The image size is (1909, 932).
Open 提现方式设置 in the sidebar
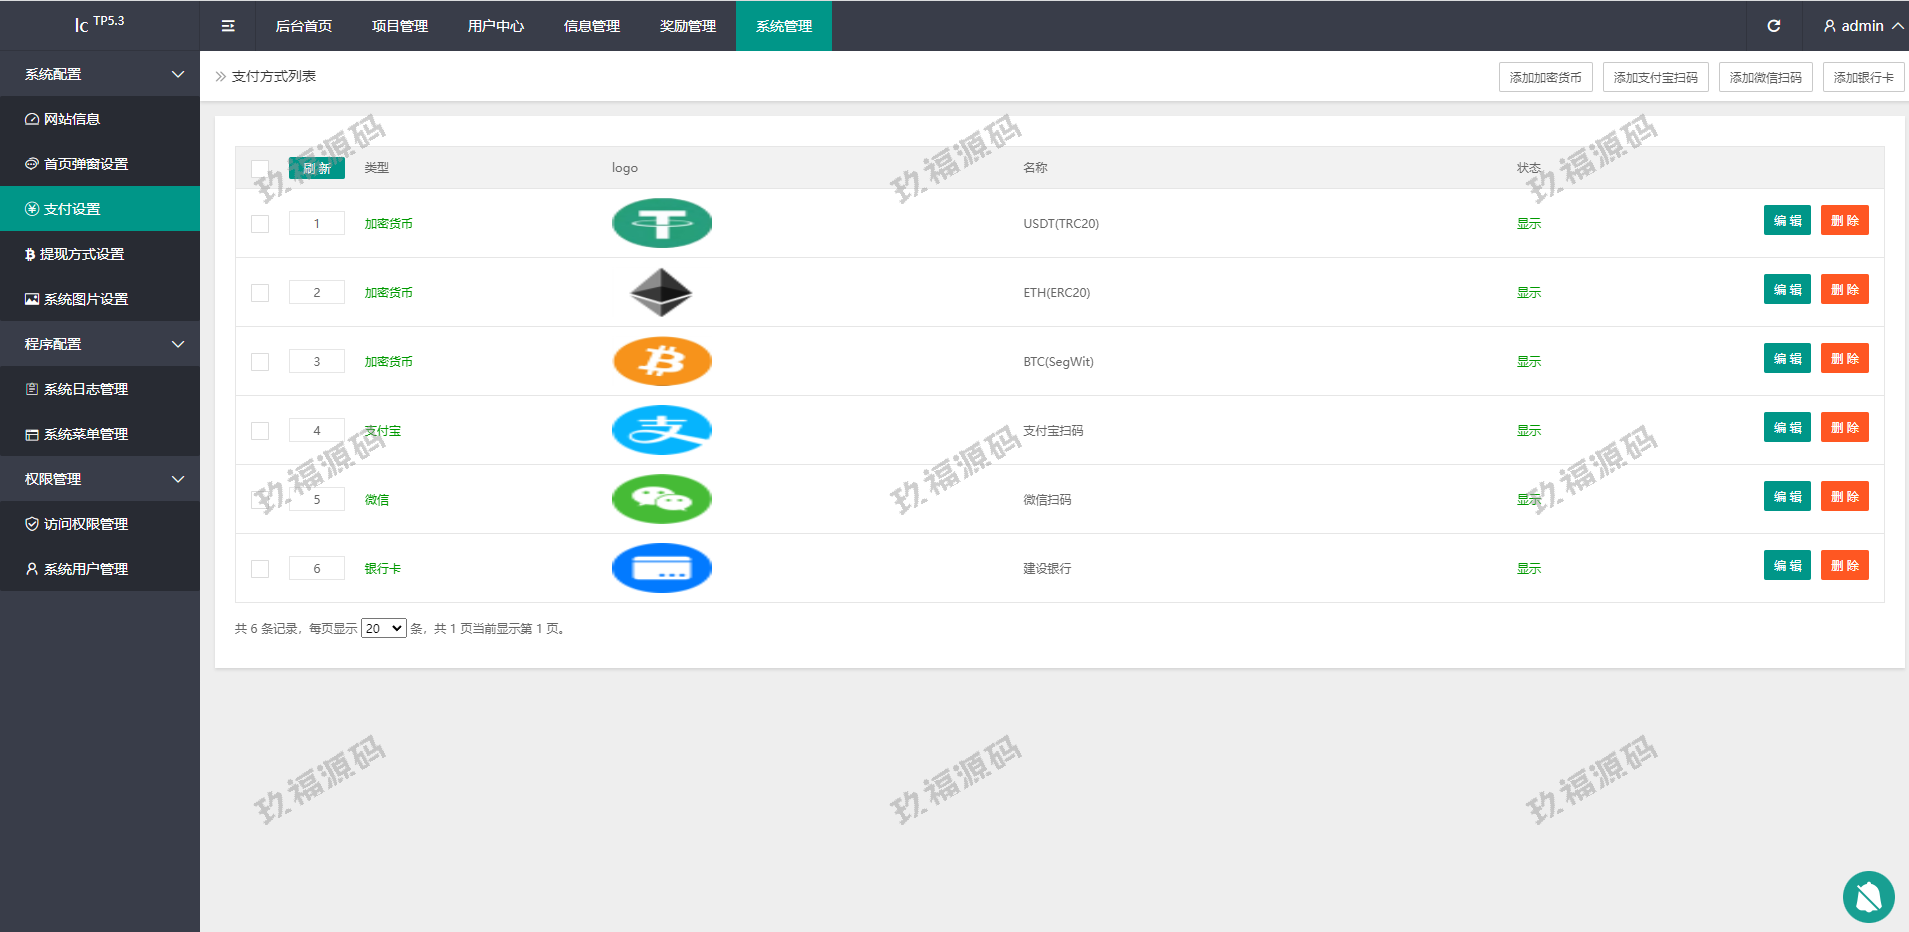point(82,254)
